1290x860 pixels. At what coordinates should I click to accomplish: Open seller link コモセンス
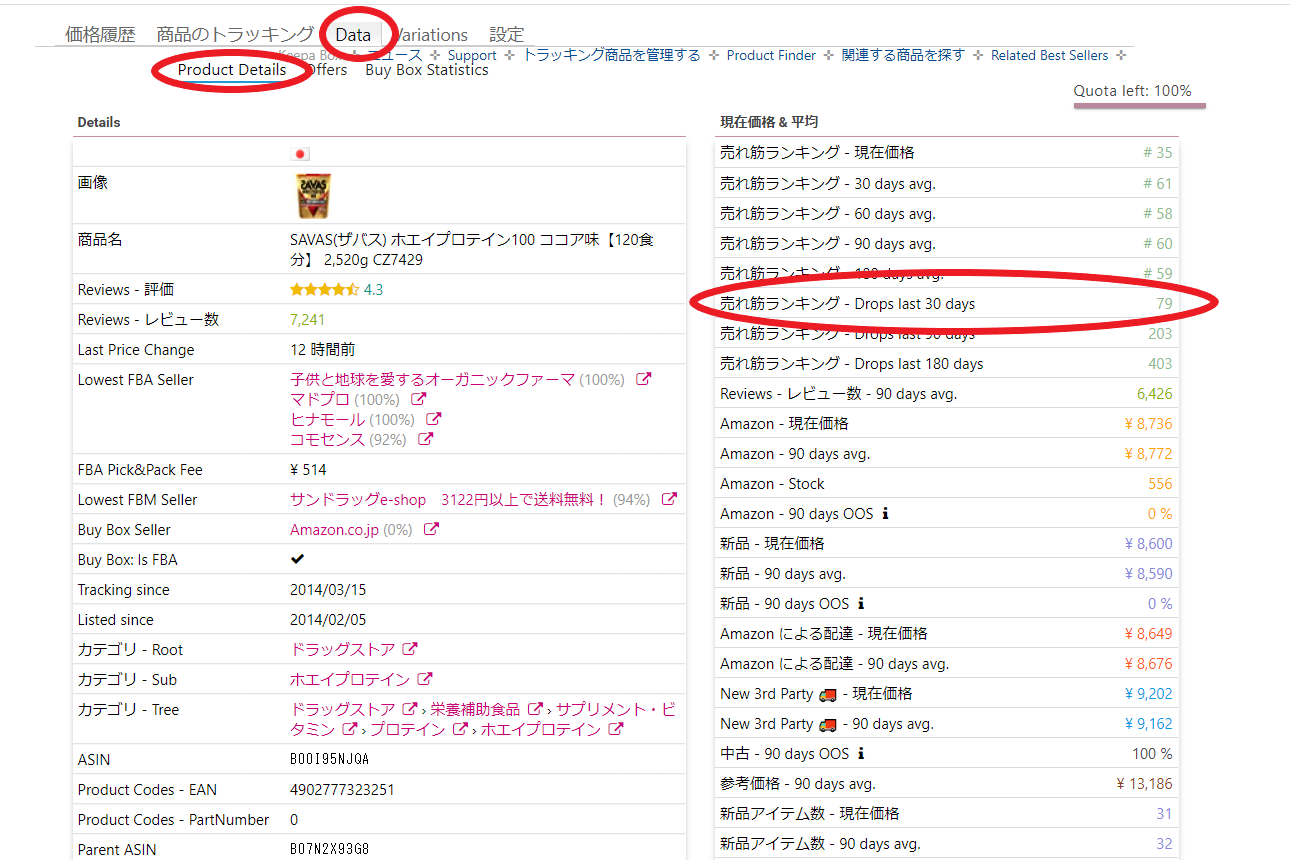click(327, 439)
